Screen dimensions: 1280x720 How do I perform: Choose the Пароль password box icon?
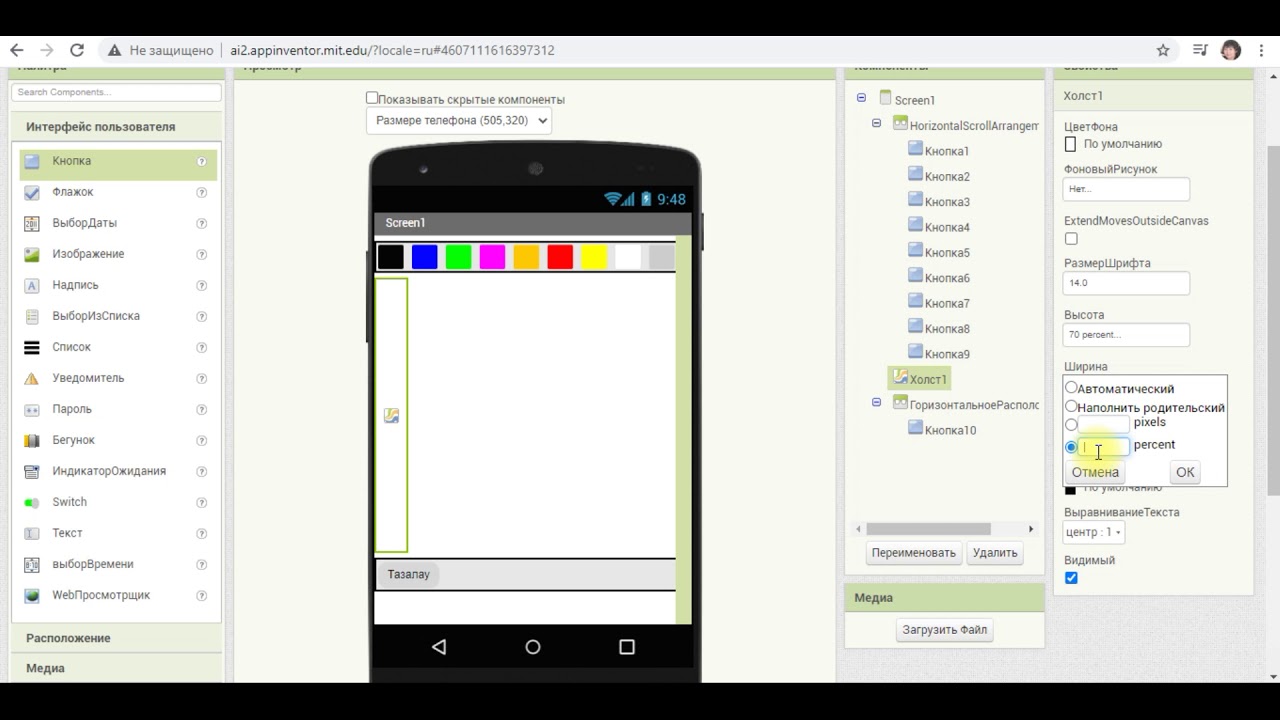(32, 409)
